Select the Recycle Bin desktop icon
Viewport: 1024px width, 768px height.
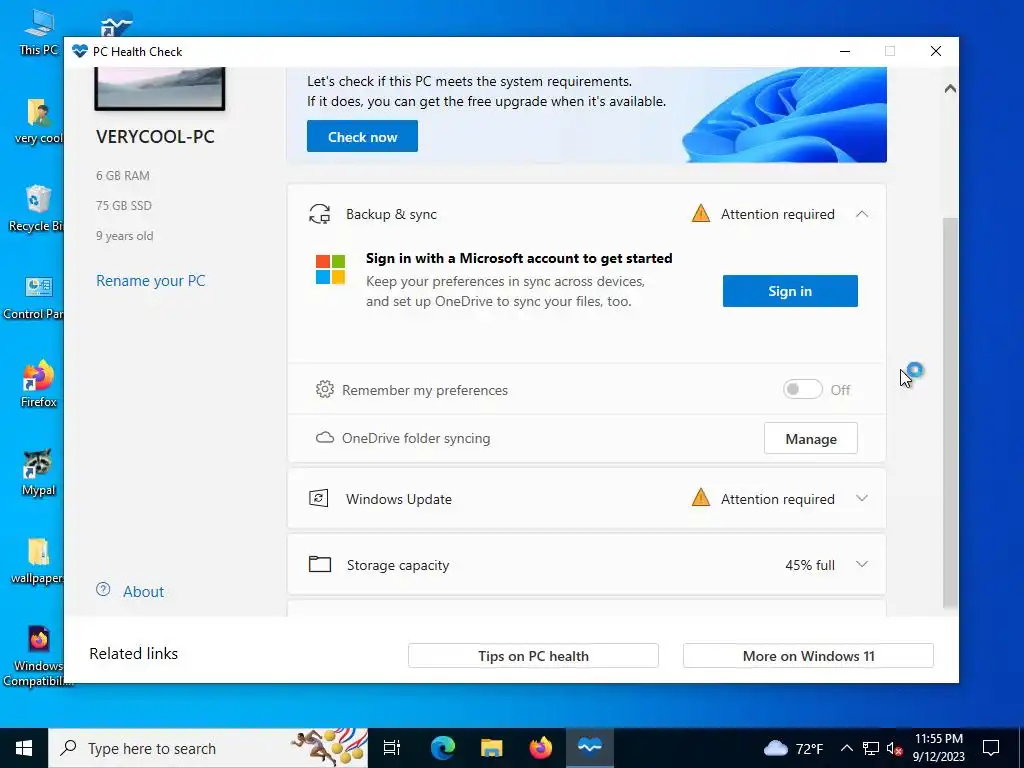(x=37, y=209)
